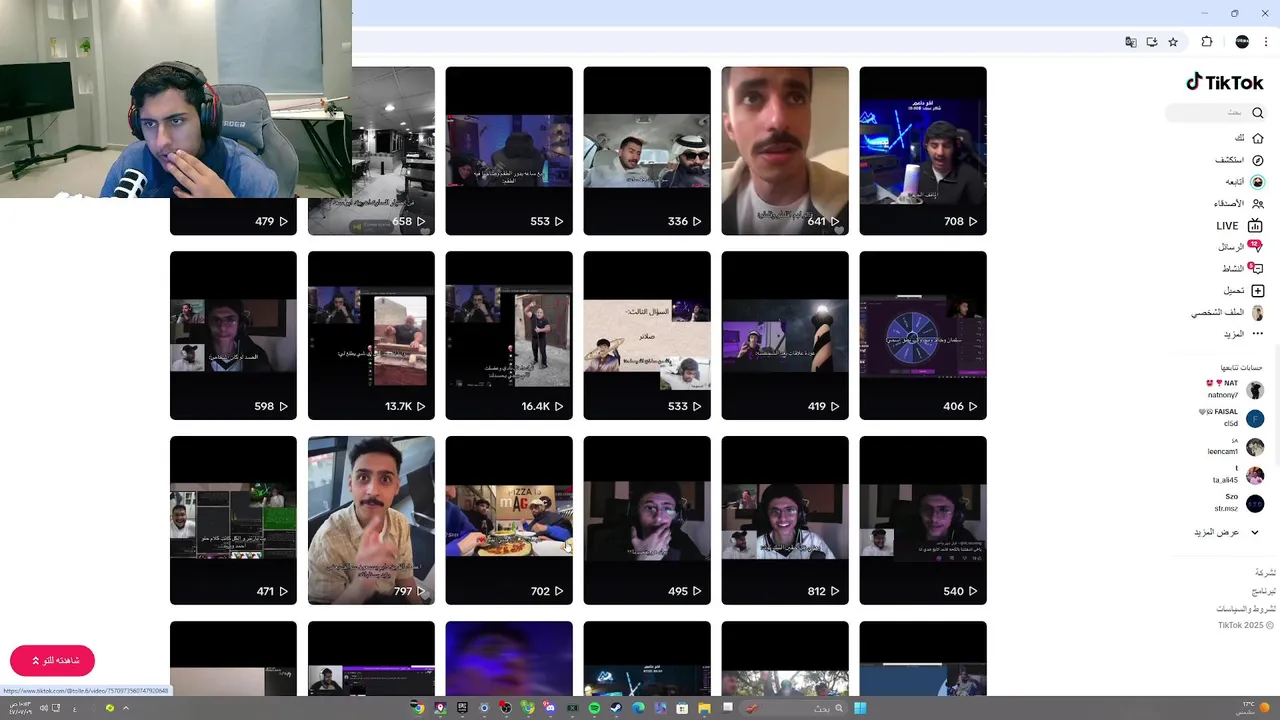Open the video with 419 views
Viewport: 1280px width, 720px height.
tap(785, 335)
